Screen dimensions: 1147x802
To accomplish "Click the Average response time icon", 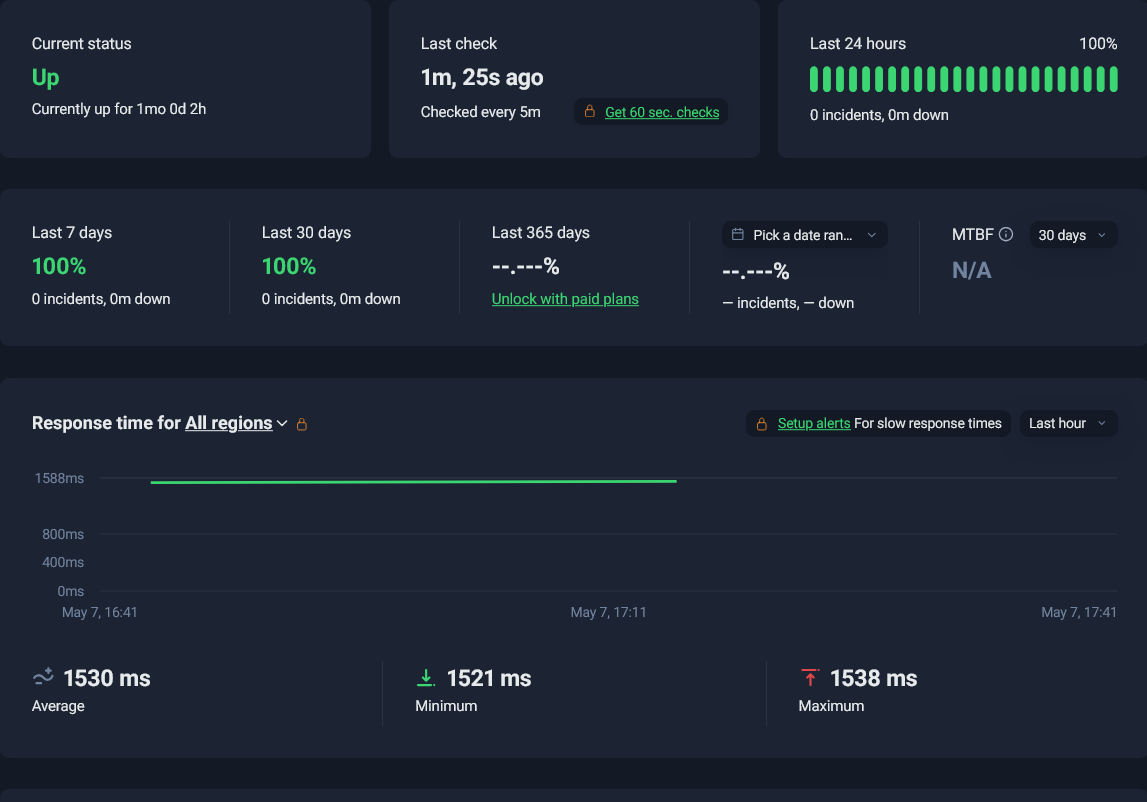I will click(43, 676).
